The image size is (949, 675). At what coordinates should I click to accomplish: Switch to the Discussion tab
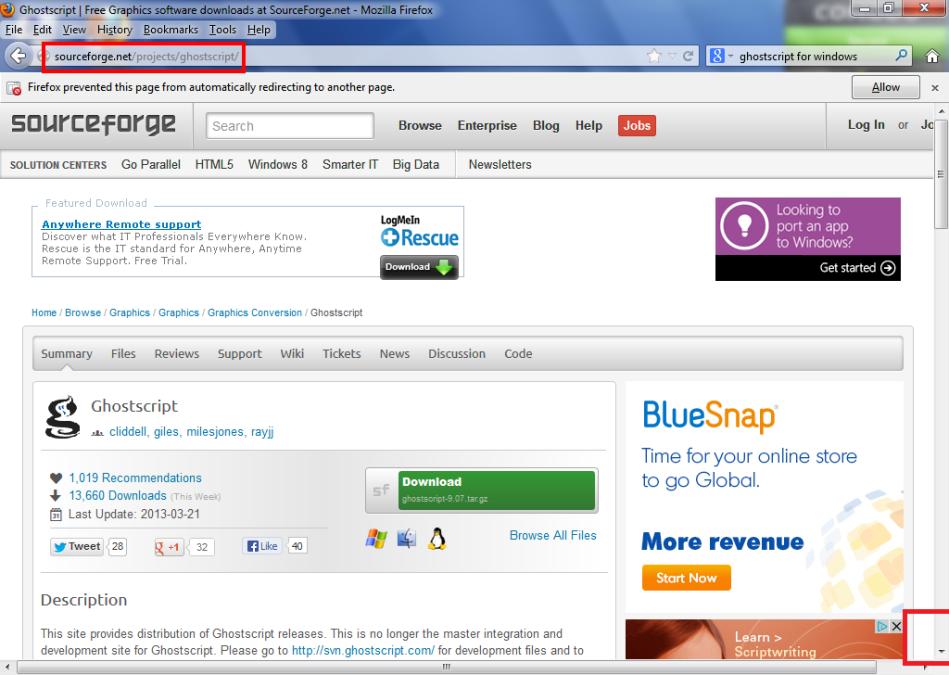[457, 354]
